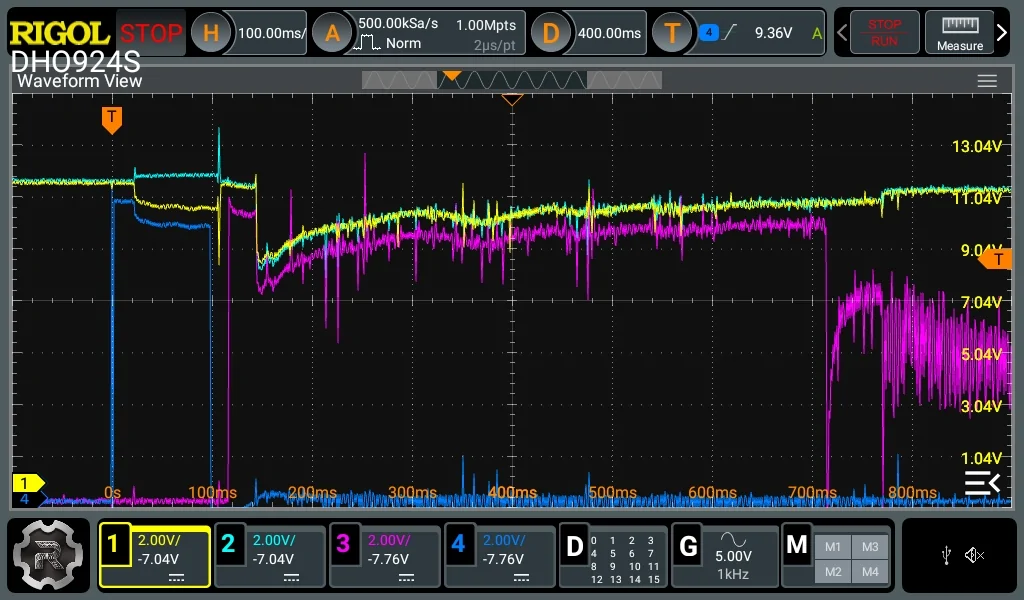Tap the 400ms time axis label

(x=512, y=492)
